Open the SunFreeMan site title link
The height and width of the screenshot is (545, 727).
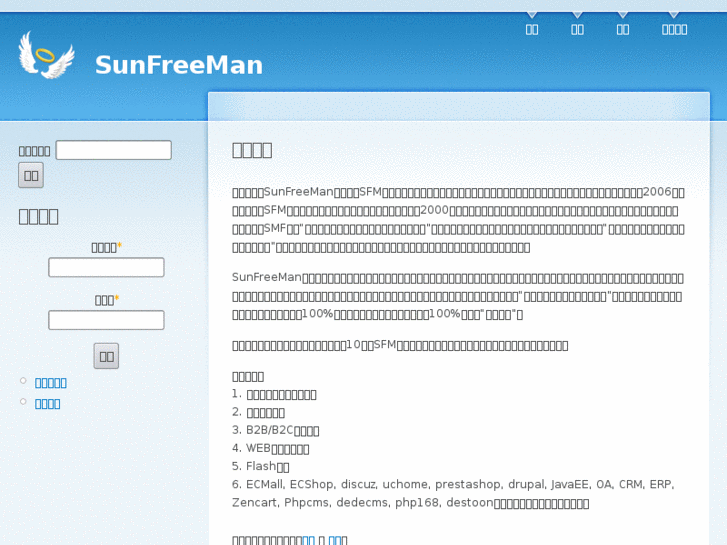(x=179, y=65)
